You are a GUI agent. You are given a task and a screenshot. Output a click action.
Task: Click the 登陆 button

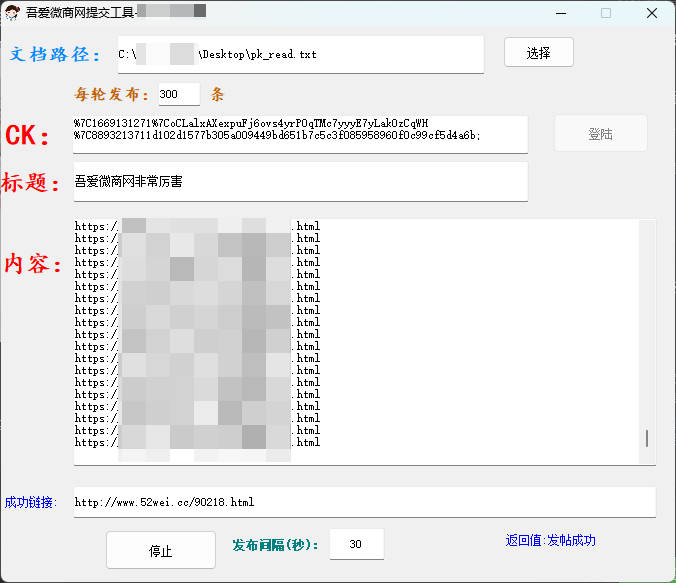pos(601,134)
